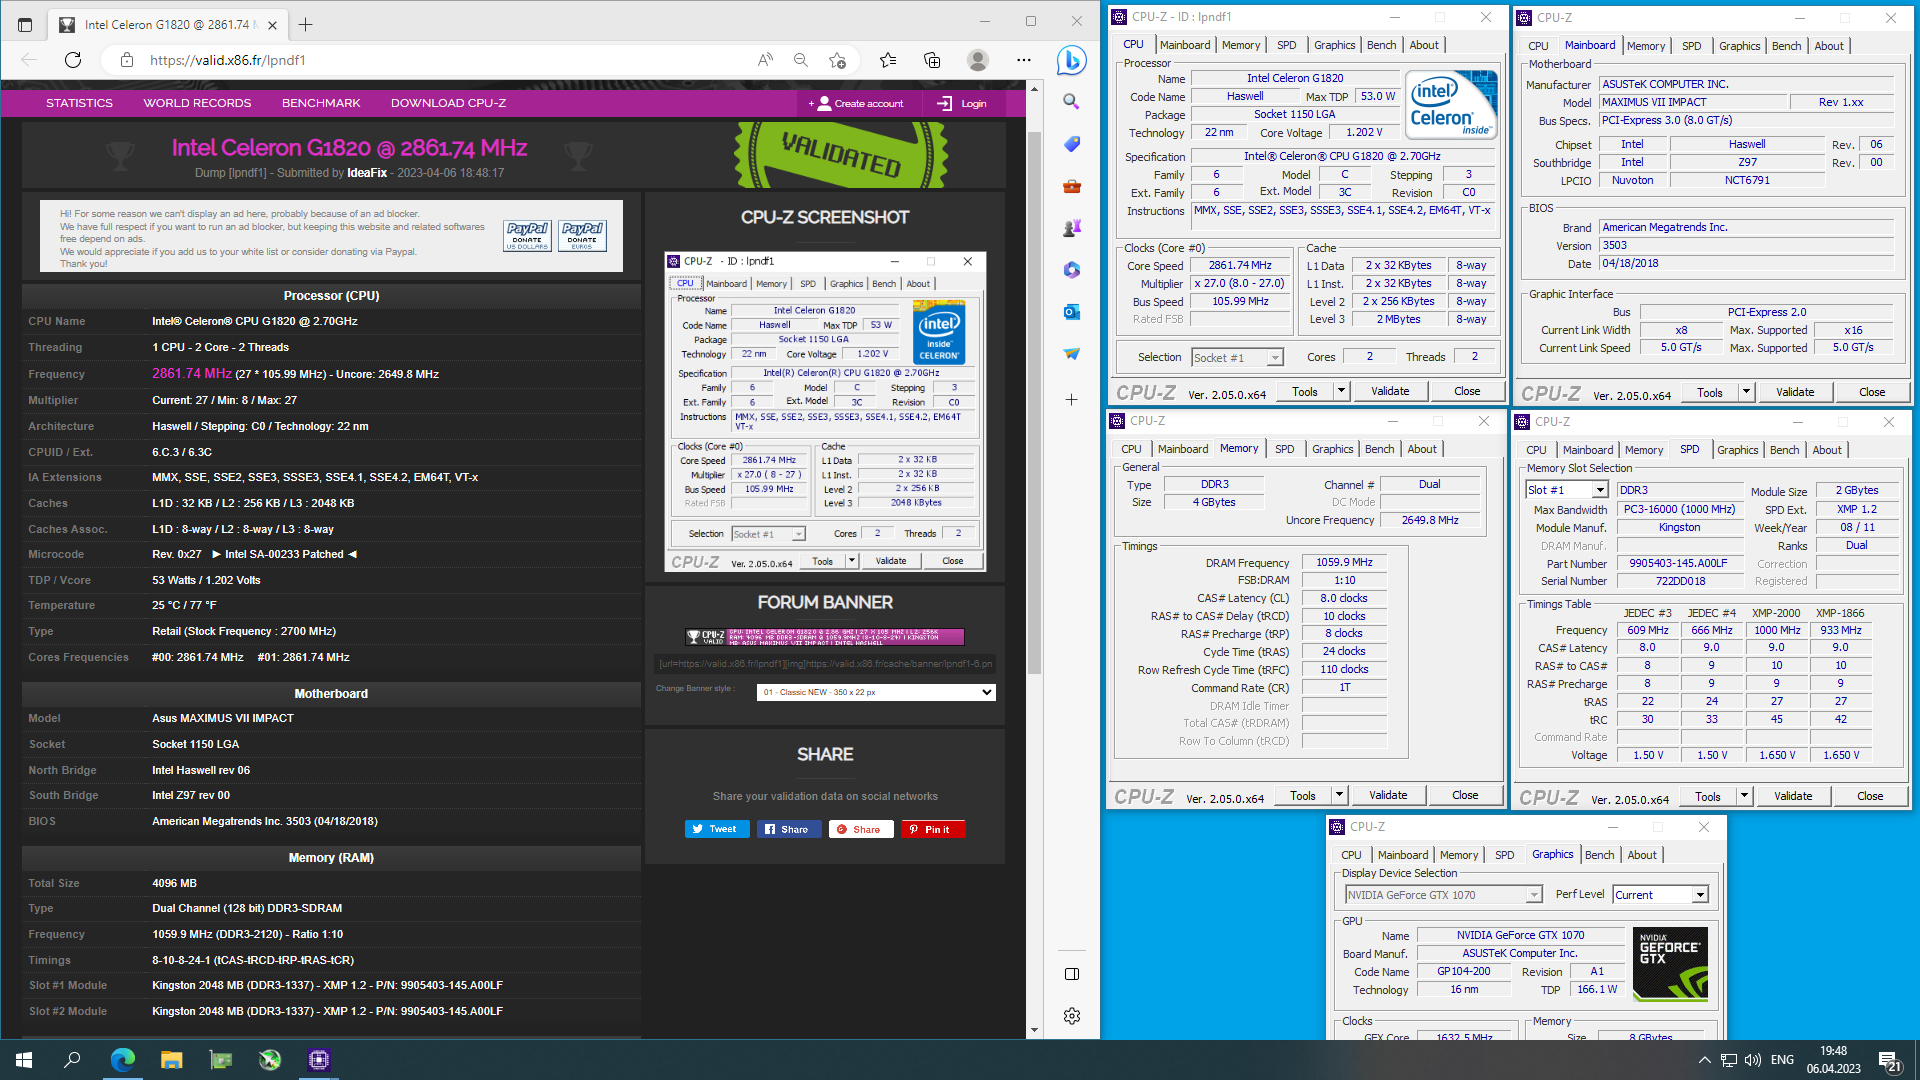Viewport: 1920px width, 1080px height.
Task: Open Bing chat icon in Edge sidebar
Action: click(1072, 60)
